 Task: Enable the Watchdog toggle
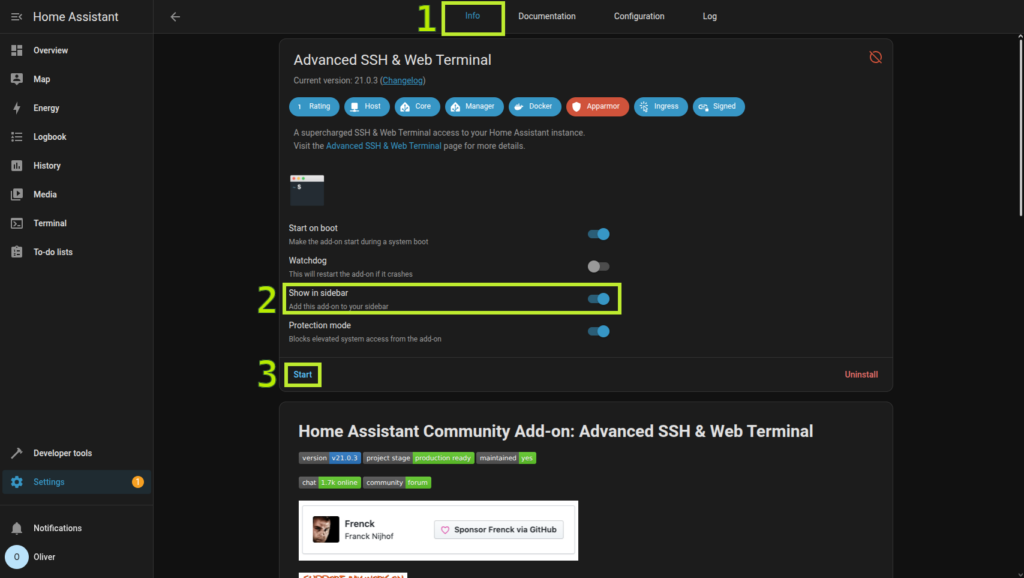tap(598, 266)
